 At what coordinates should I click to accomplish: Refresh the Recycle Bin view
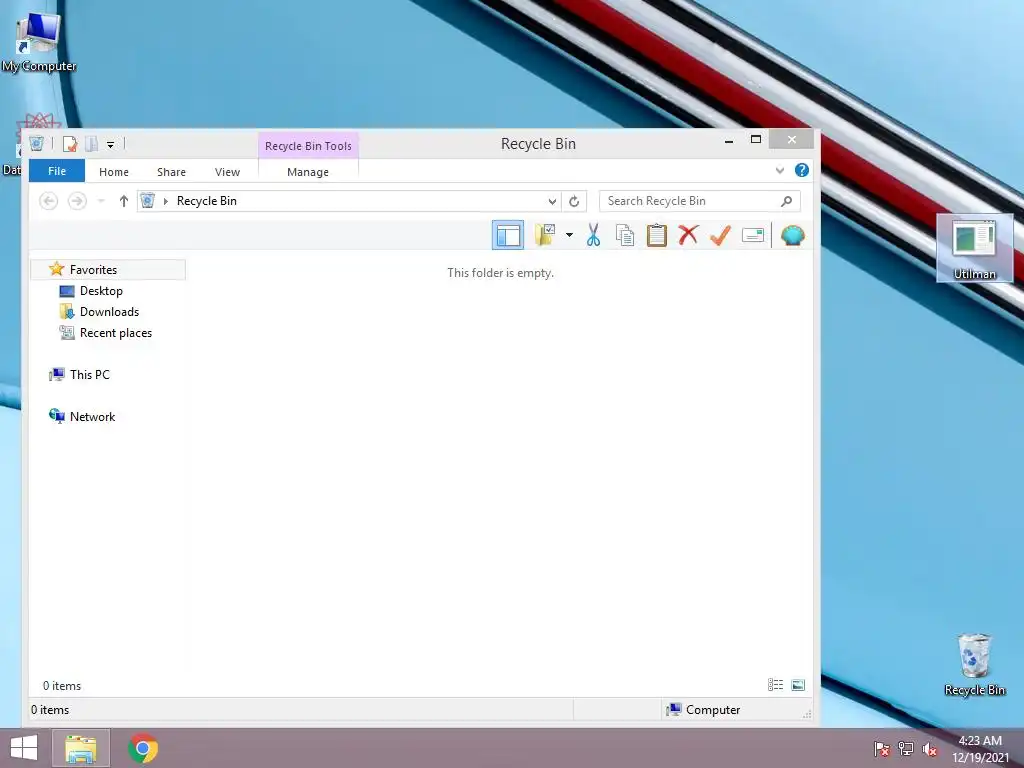coord(574,201)
